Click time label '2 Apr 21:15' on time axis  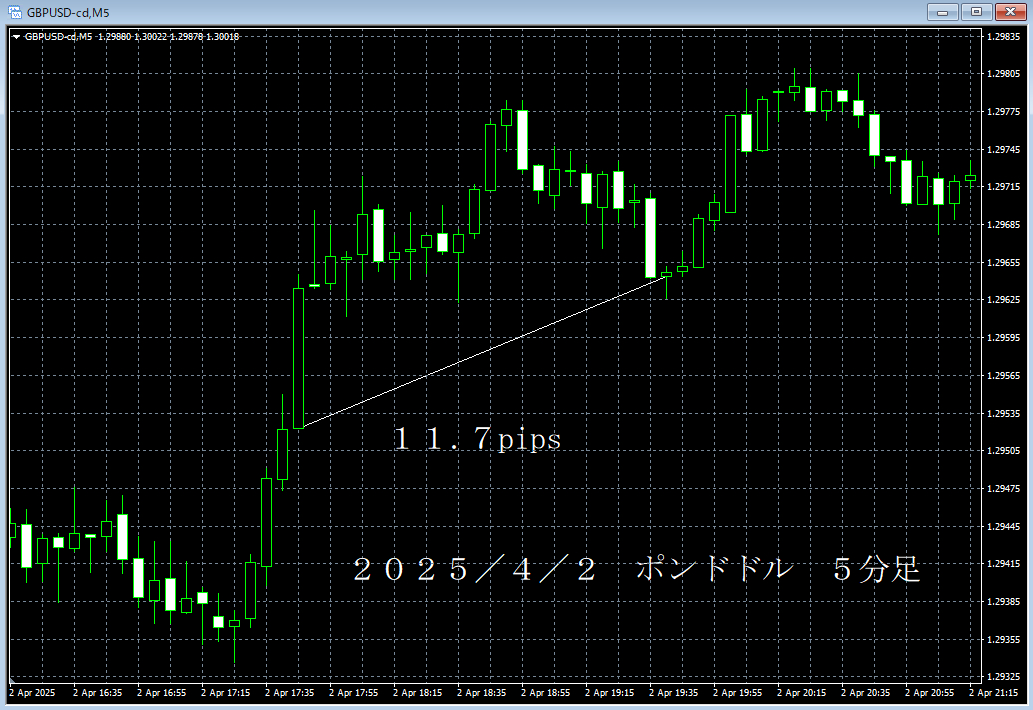click(993, 693)
